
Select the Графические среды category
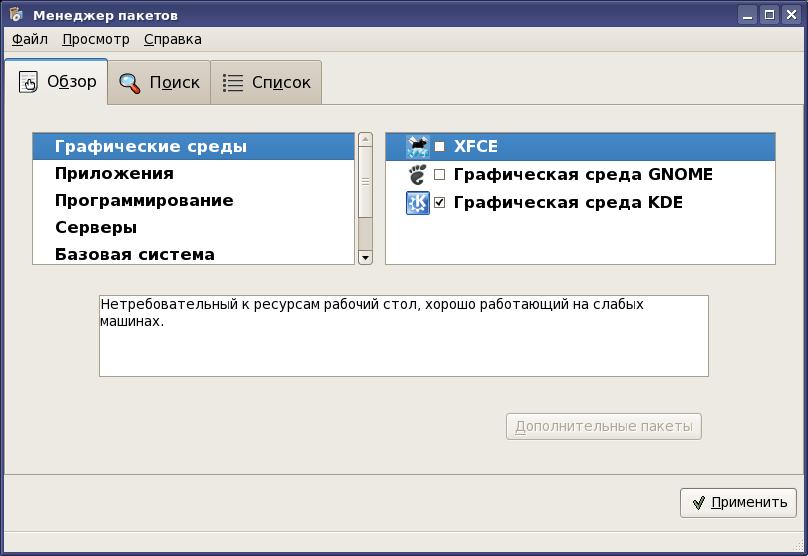(x=193, y=146)
